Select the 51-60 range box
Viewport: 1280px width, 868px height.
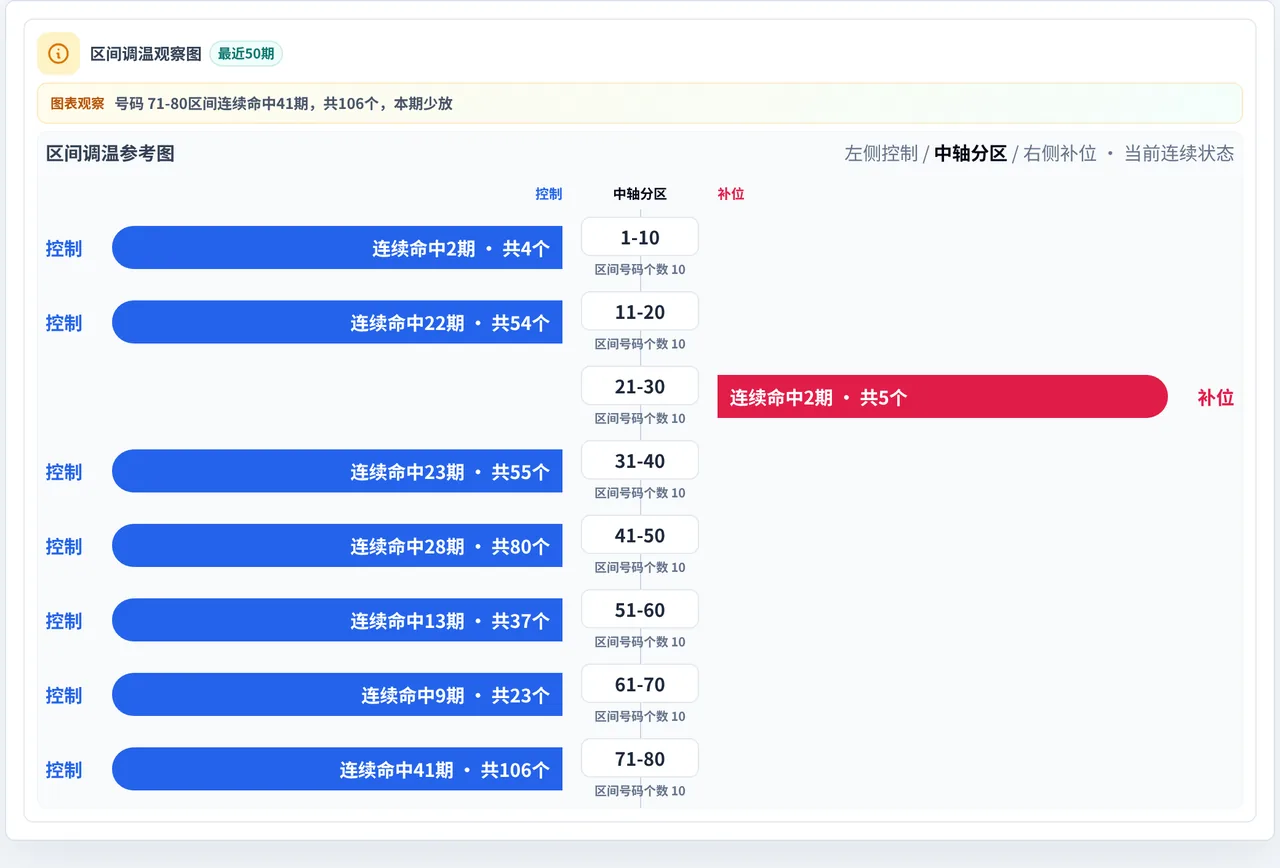tap(640, 610)
